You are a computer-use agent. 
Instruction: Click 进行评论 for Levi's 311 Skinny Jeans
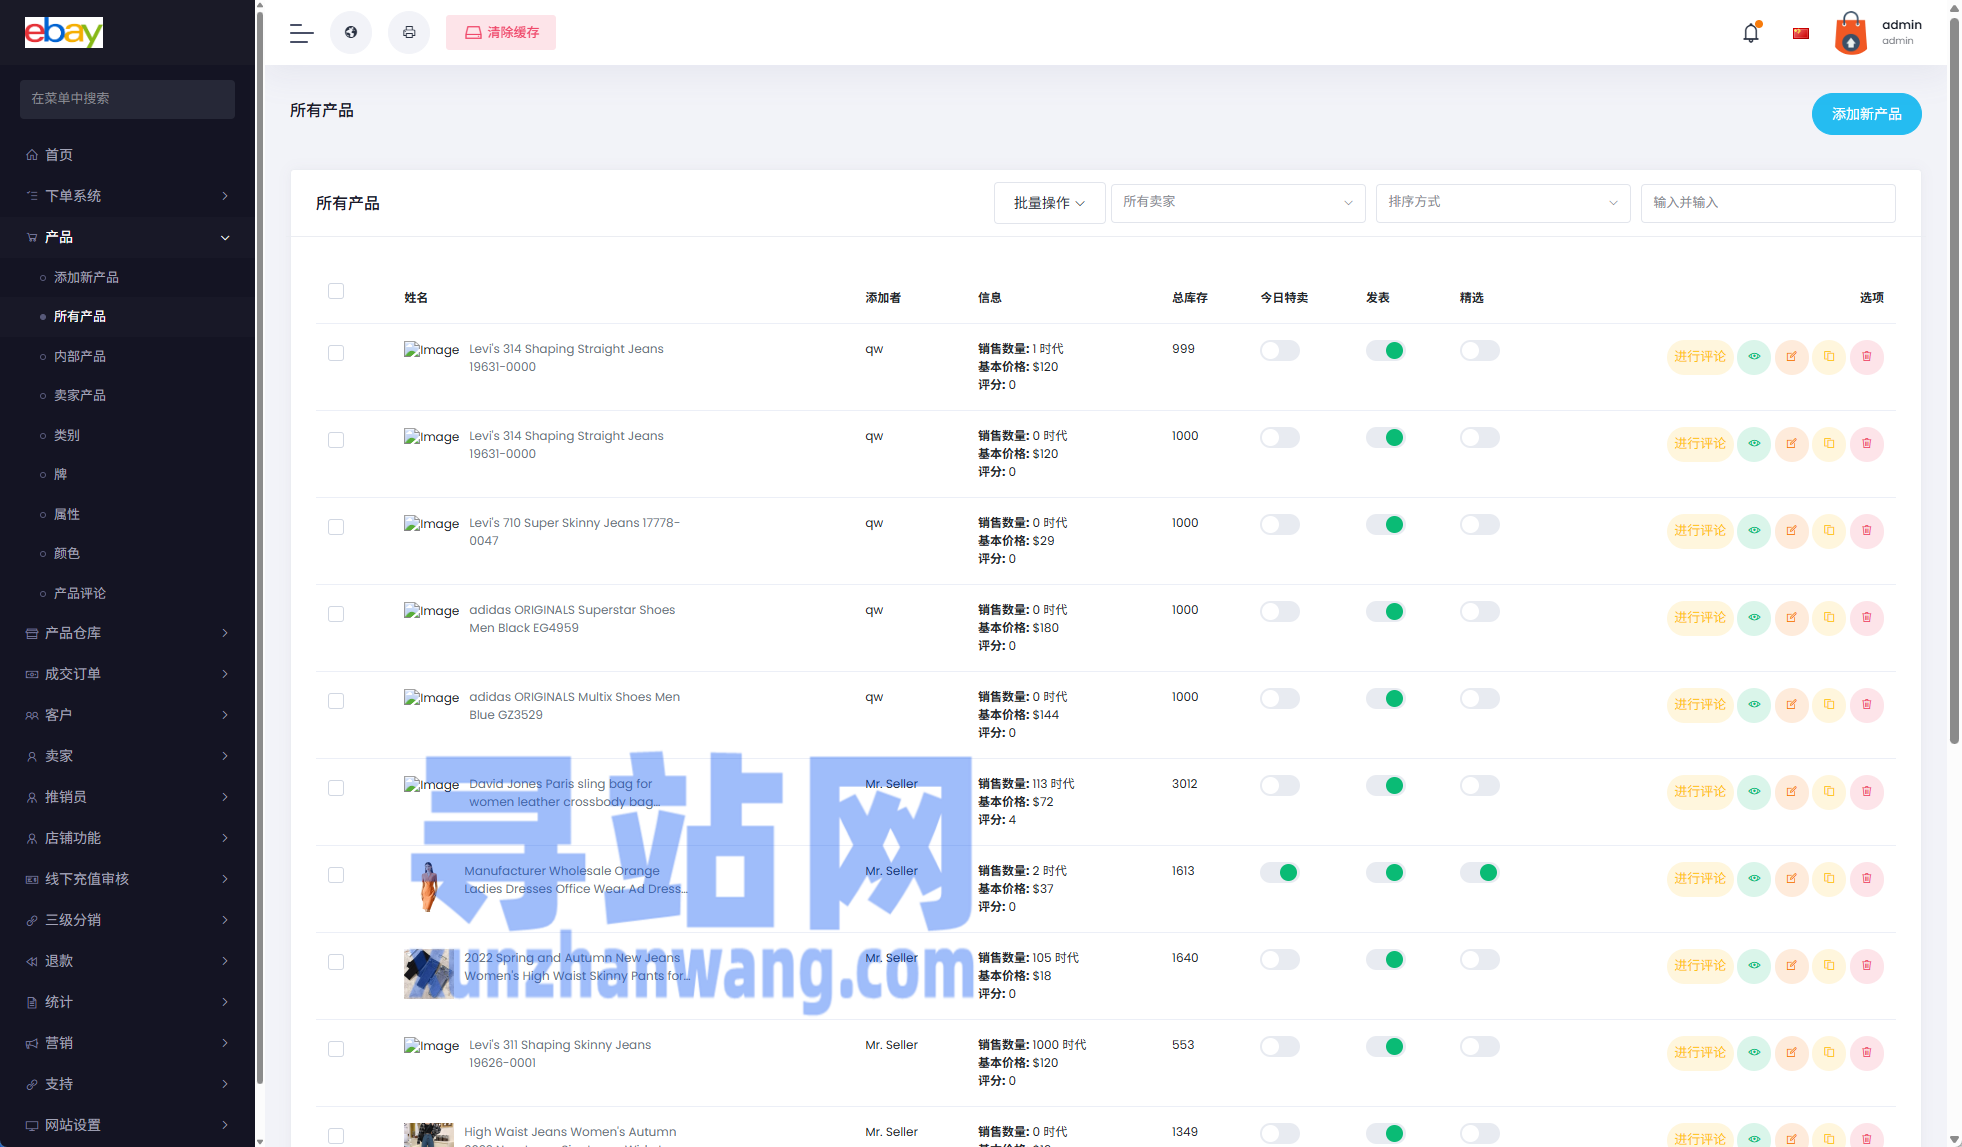pyautogui.click(x=1700, y=1053)
